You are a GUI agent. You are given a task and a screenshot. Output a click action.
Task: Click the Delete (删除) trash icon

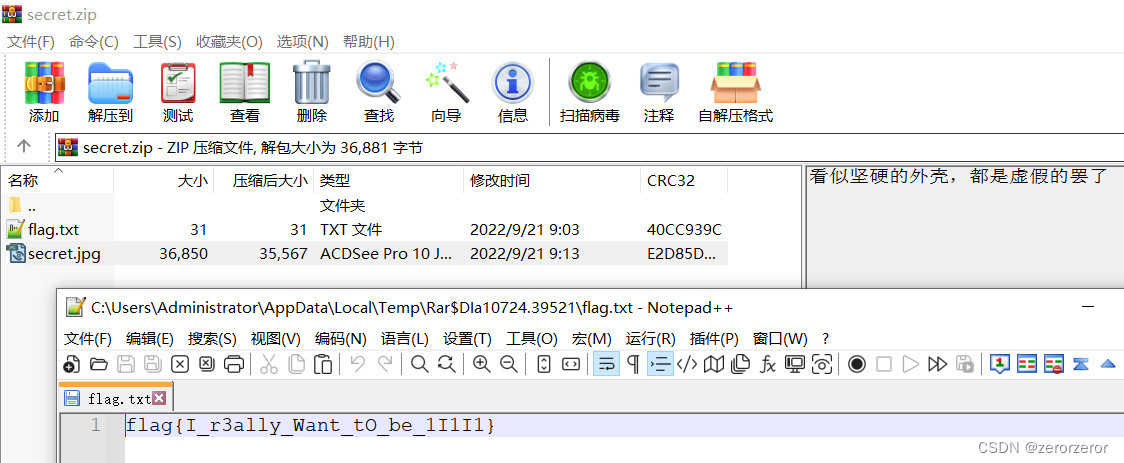click(x=312, y=83)
